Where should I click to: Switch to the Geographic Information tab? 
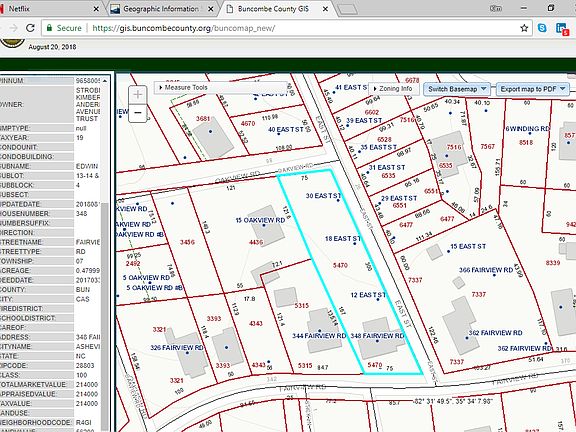tap(162, 9)
